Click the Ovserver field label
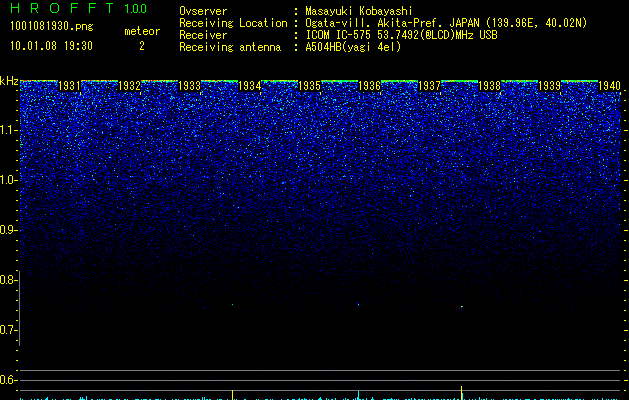The height and width of the screenshot is (400, 629). tap(203, 11)
